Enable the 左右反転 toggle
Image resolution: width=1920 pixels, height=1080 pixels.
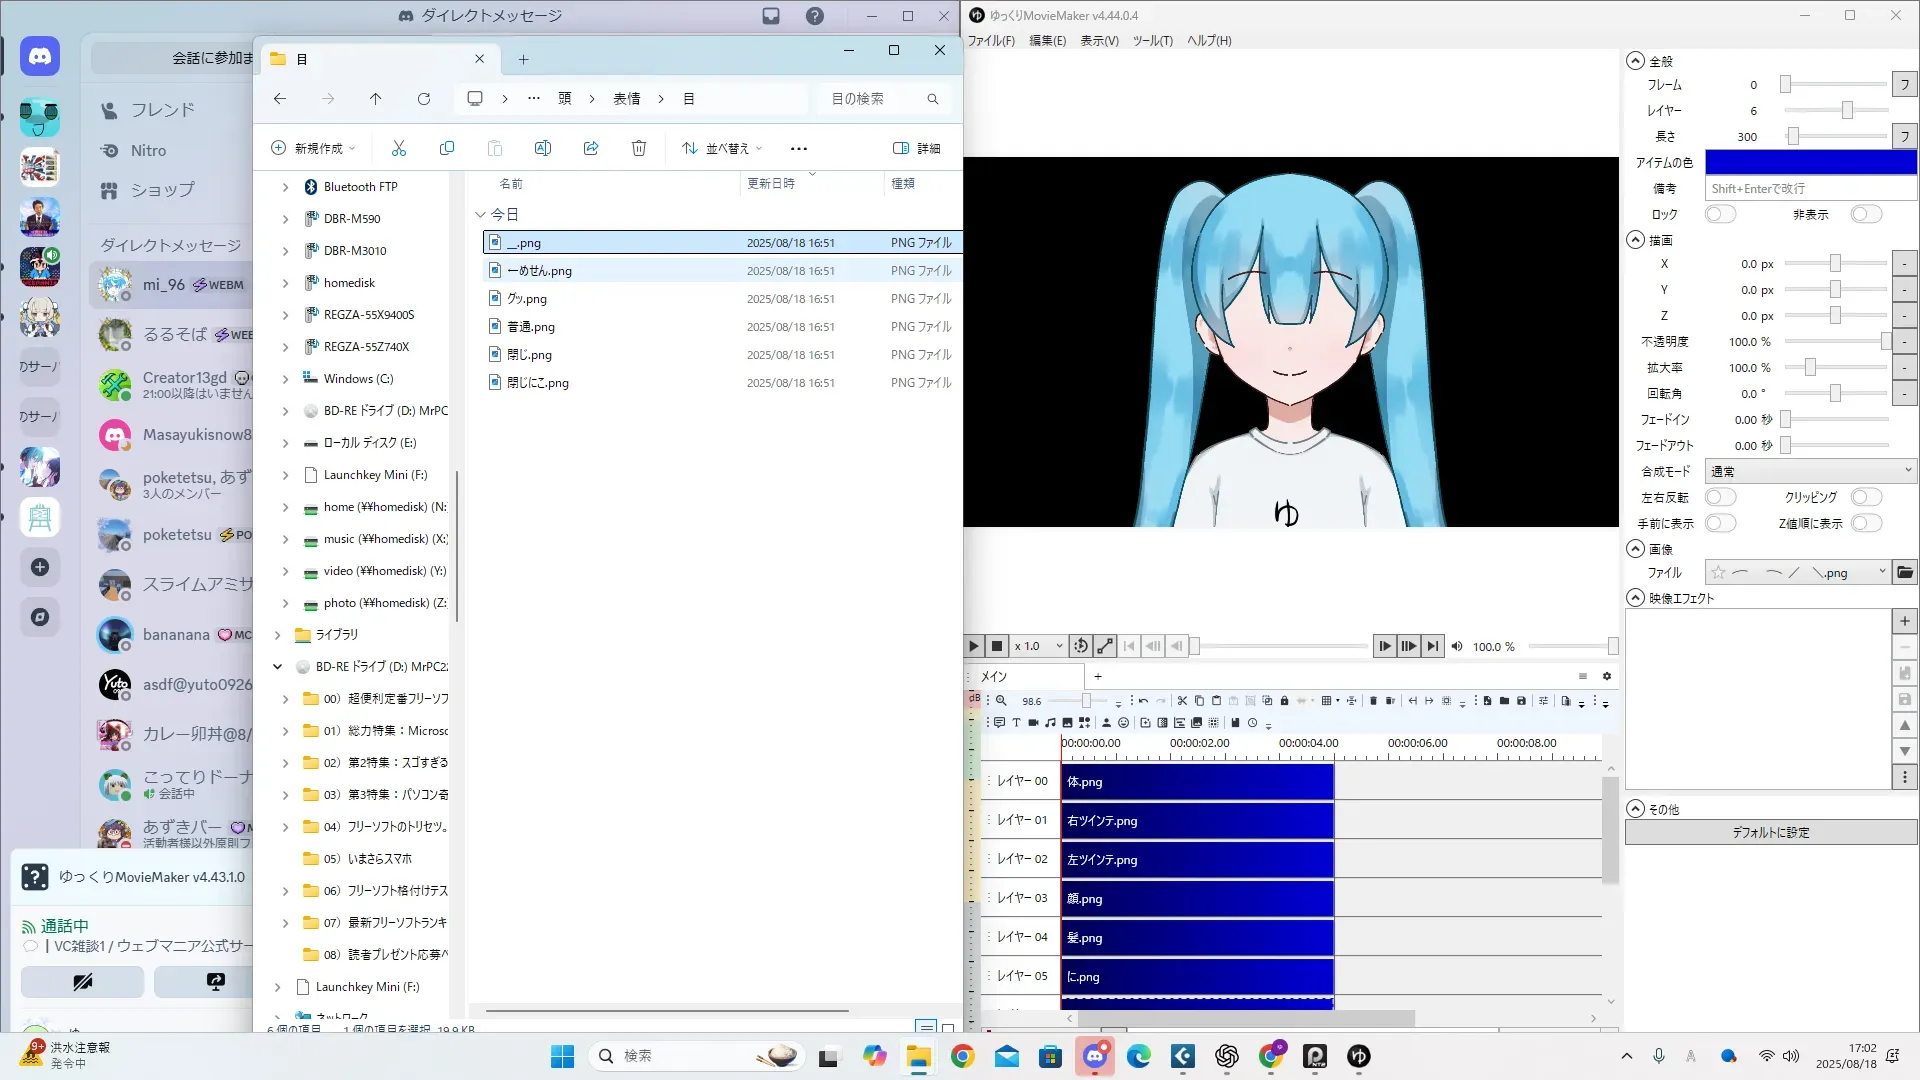point(1720,497)
